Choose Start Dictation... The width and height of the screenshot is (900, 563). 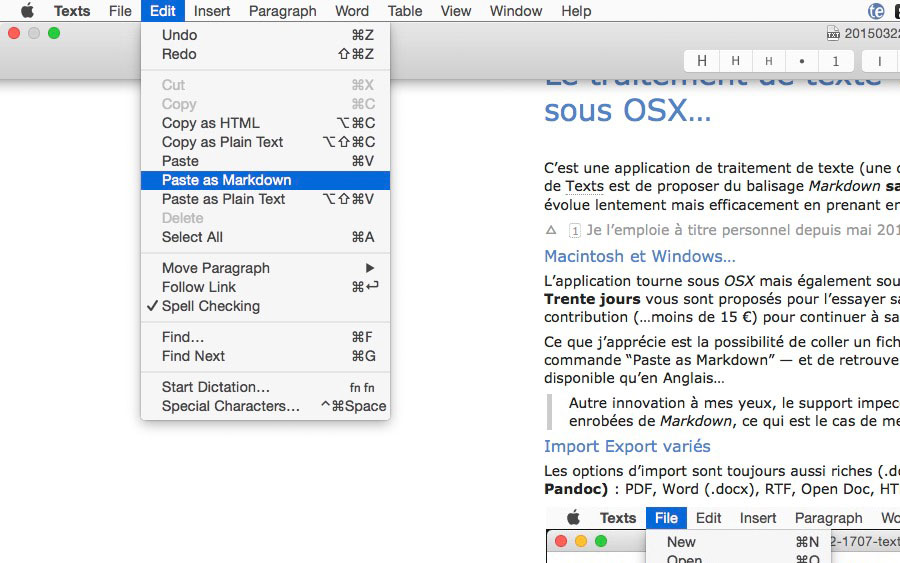click(265, 387)
